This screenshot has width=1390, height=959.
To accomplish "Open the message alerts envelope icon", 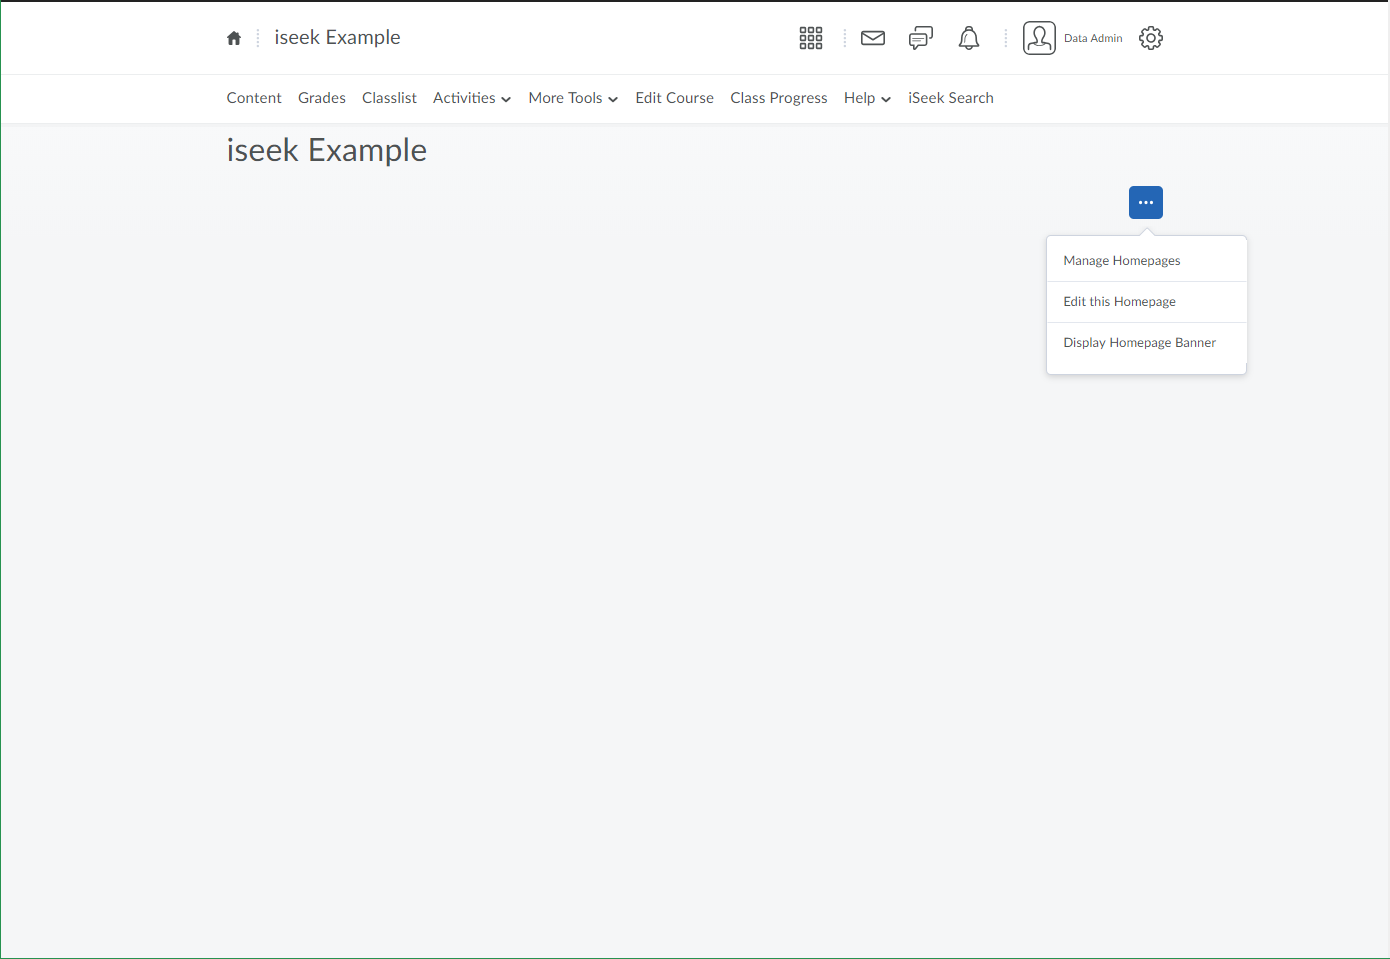I will pos(873,38).
